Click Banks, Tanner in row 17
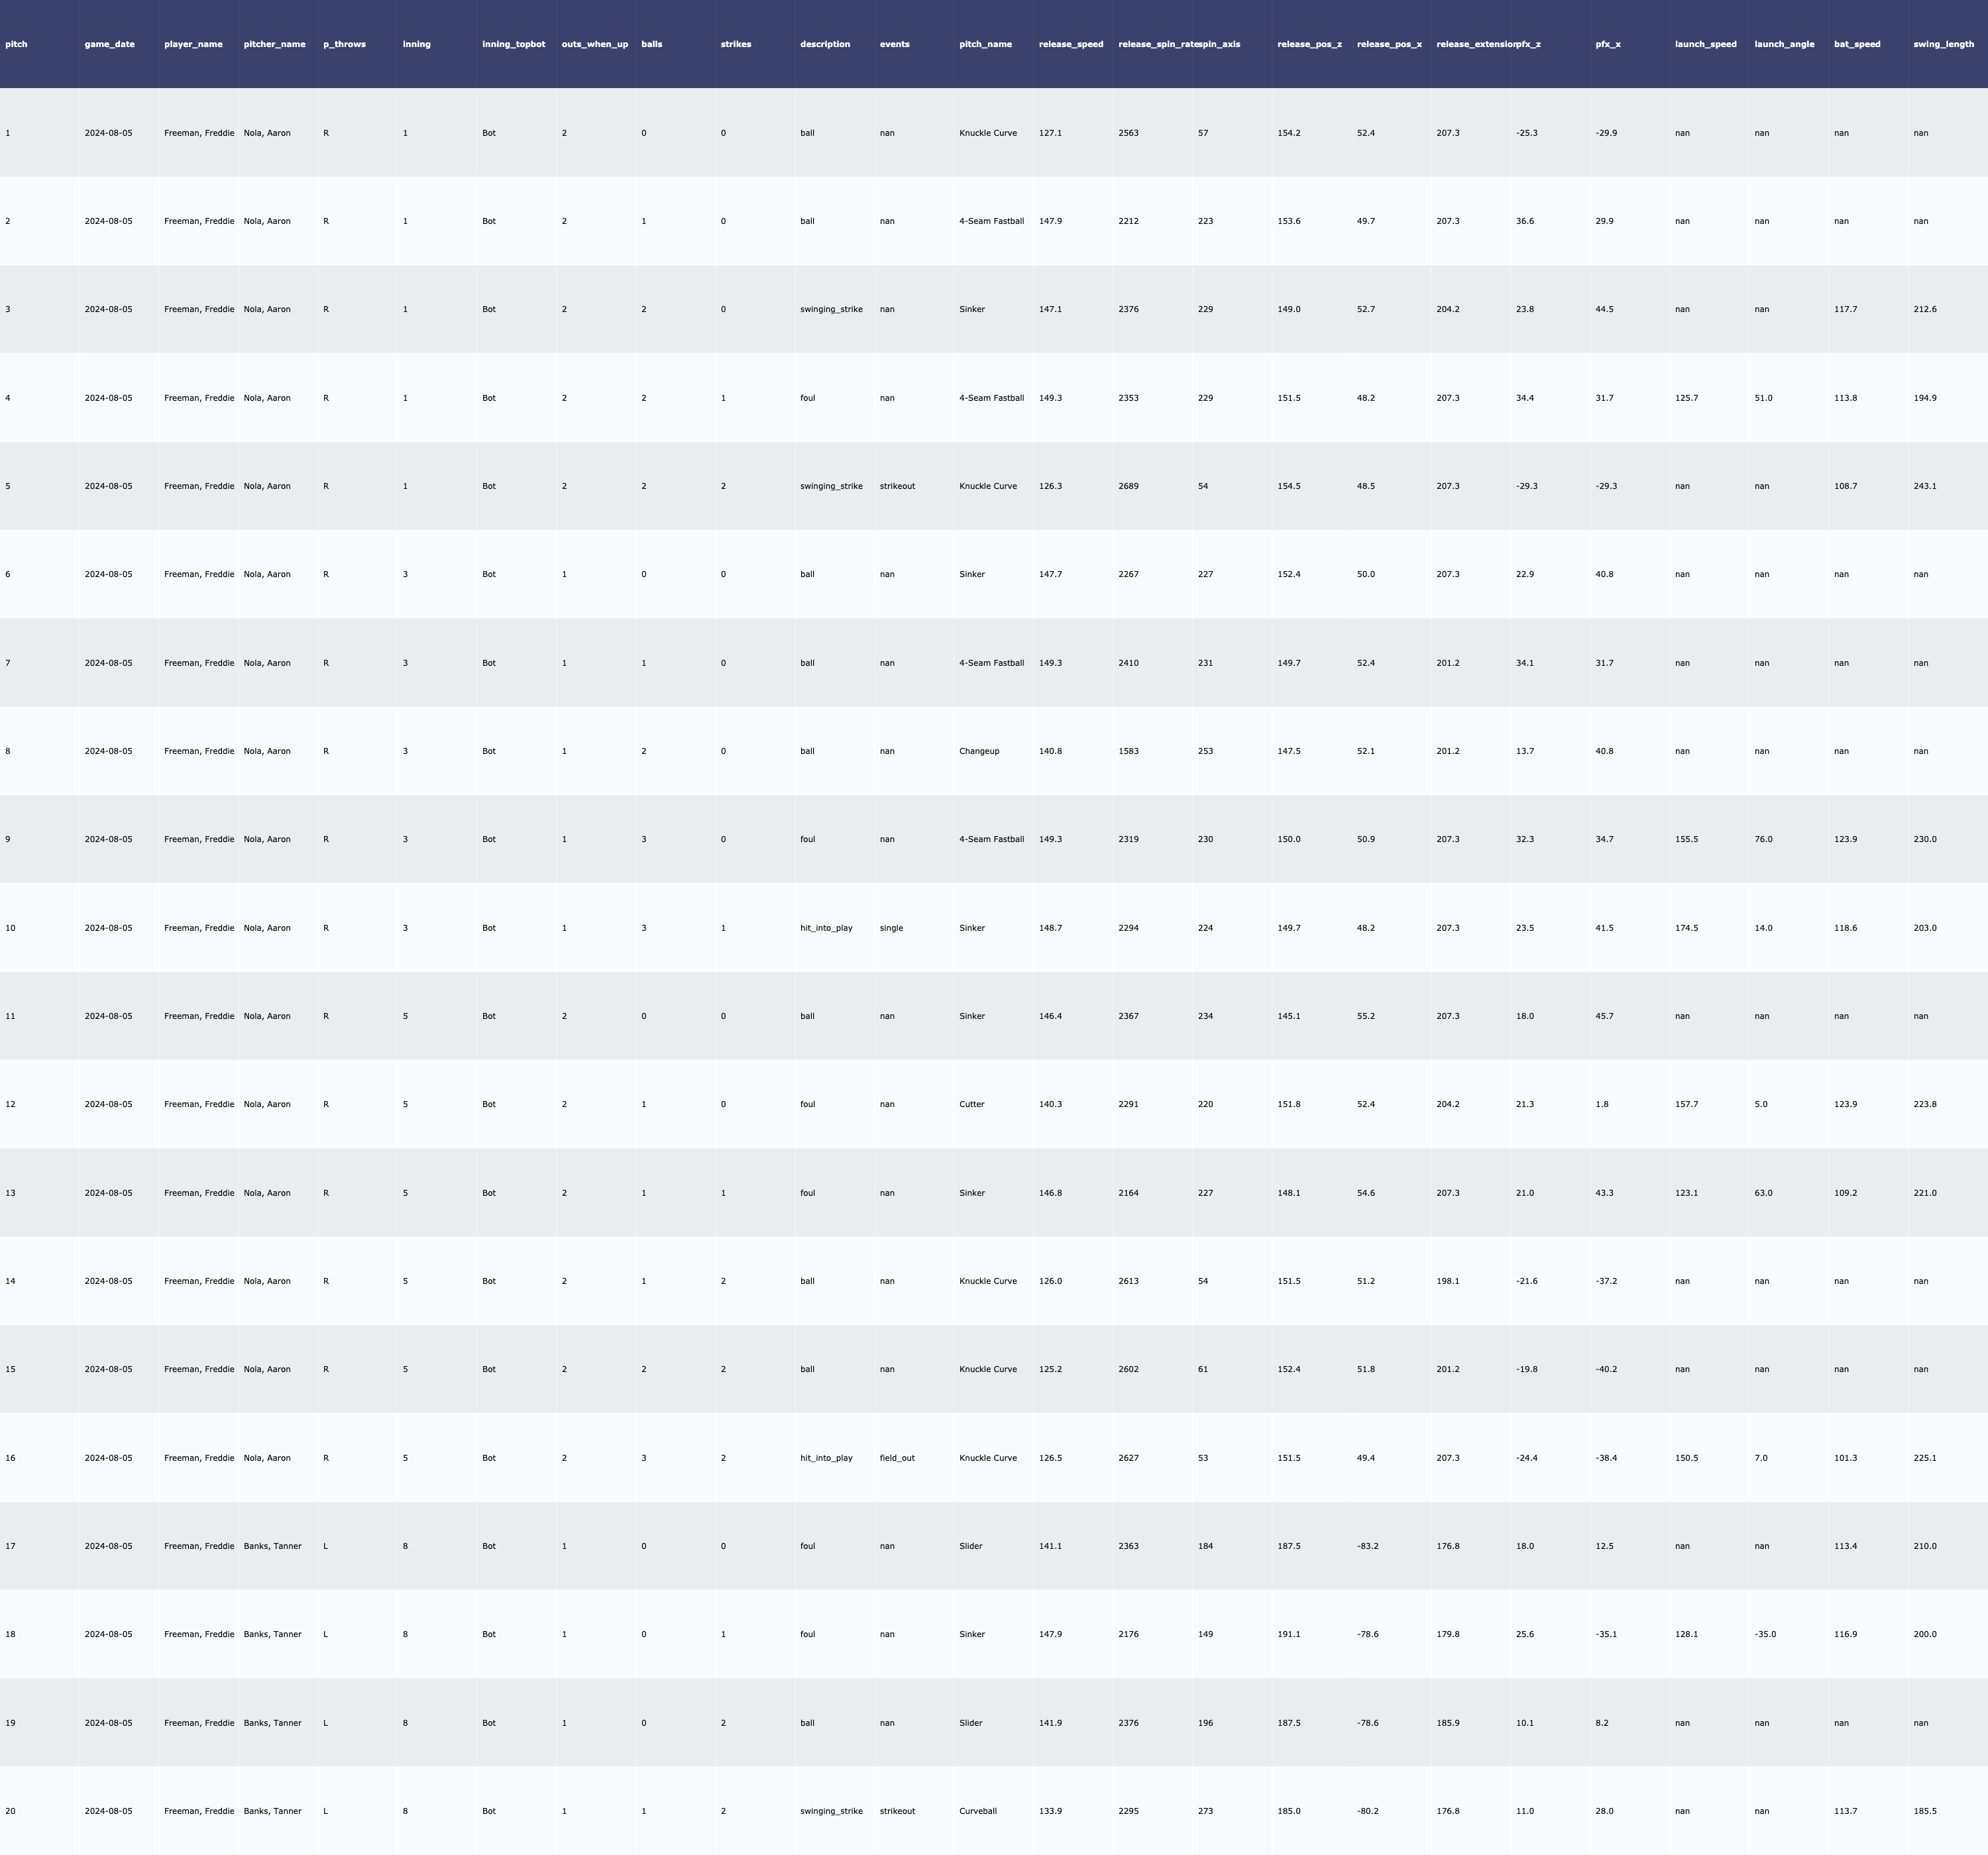Viewport: 1988px width, 1855px height. coord(272,1546)
